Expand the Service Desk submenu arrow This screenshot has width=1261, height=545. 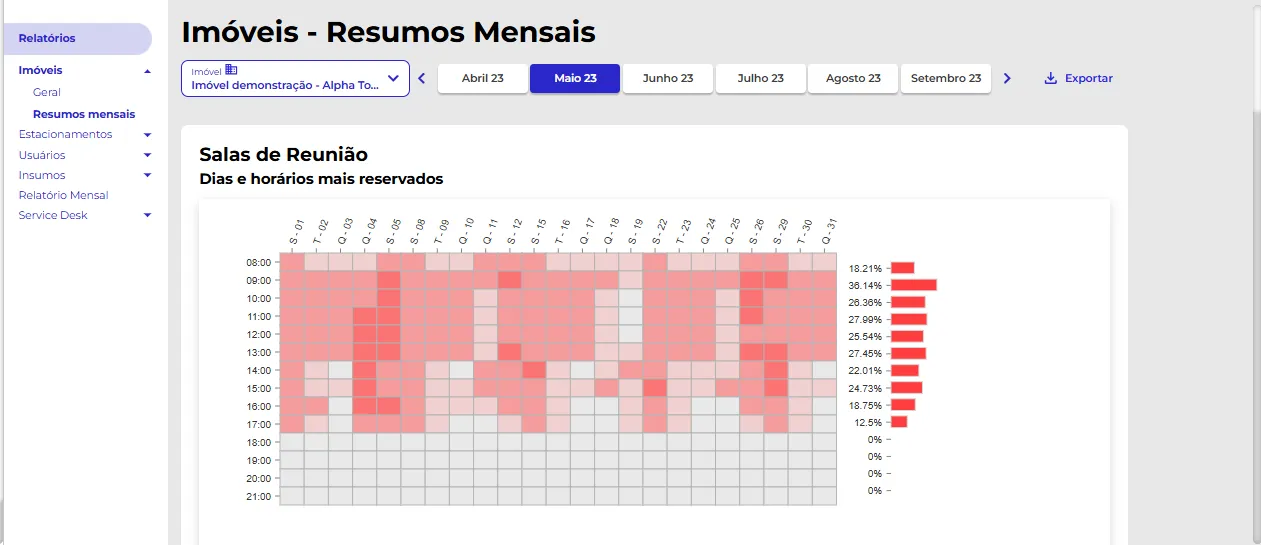coord(147,215)
